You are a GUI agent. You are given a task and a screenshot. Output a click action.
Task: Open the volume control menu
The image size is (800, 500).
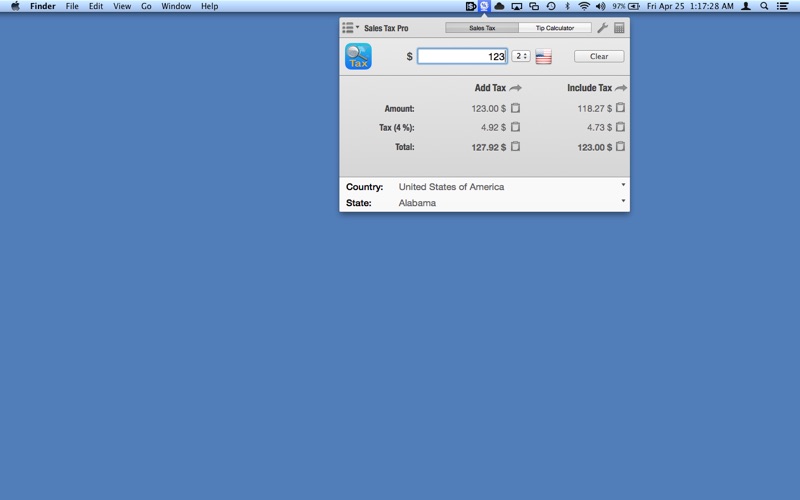[x=601, y=6]
